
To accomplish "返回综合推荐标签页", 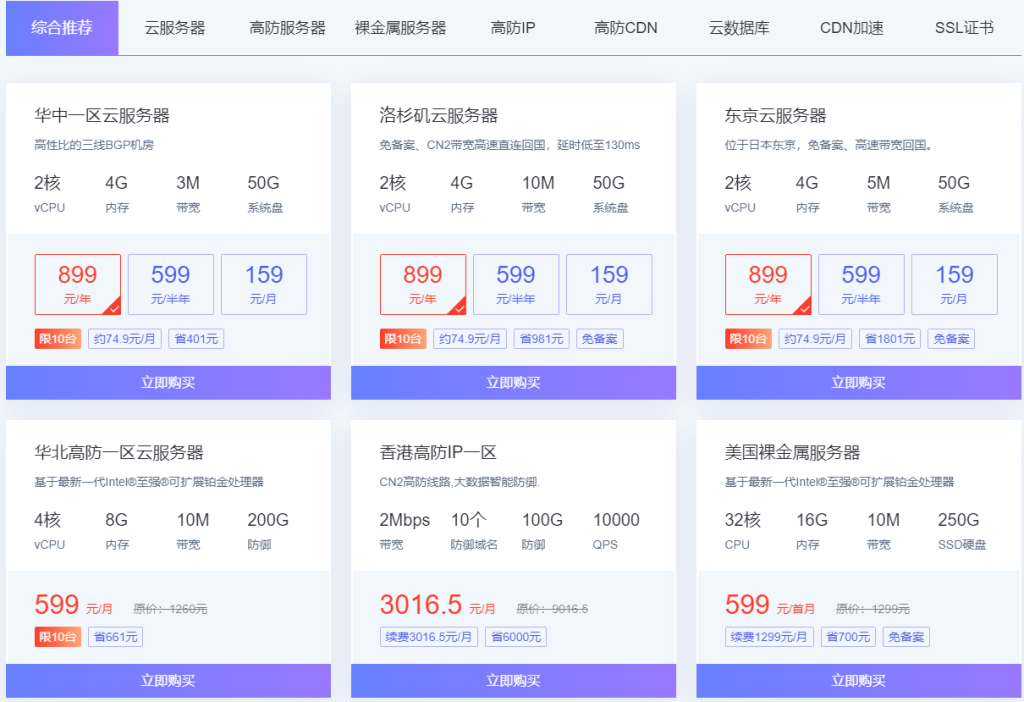I will (61, 28).
